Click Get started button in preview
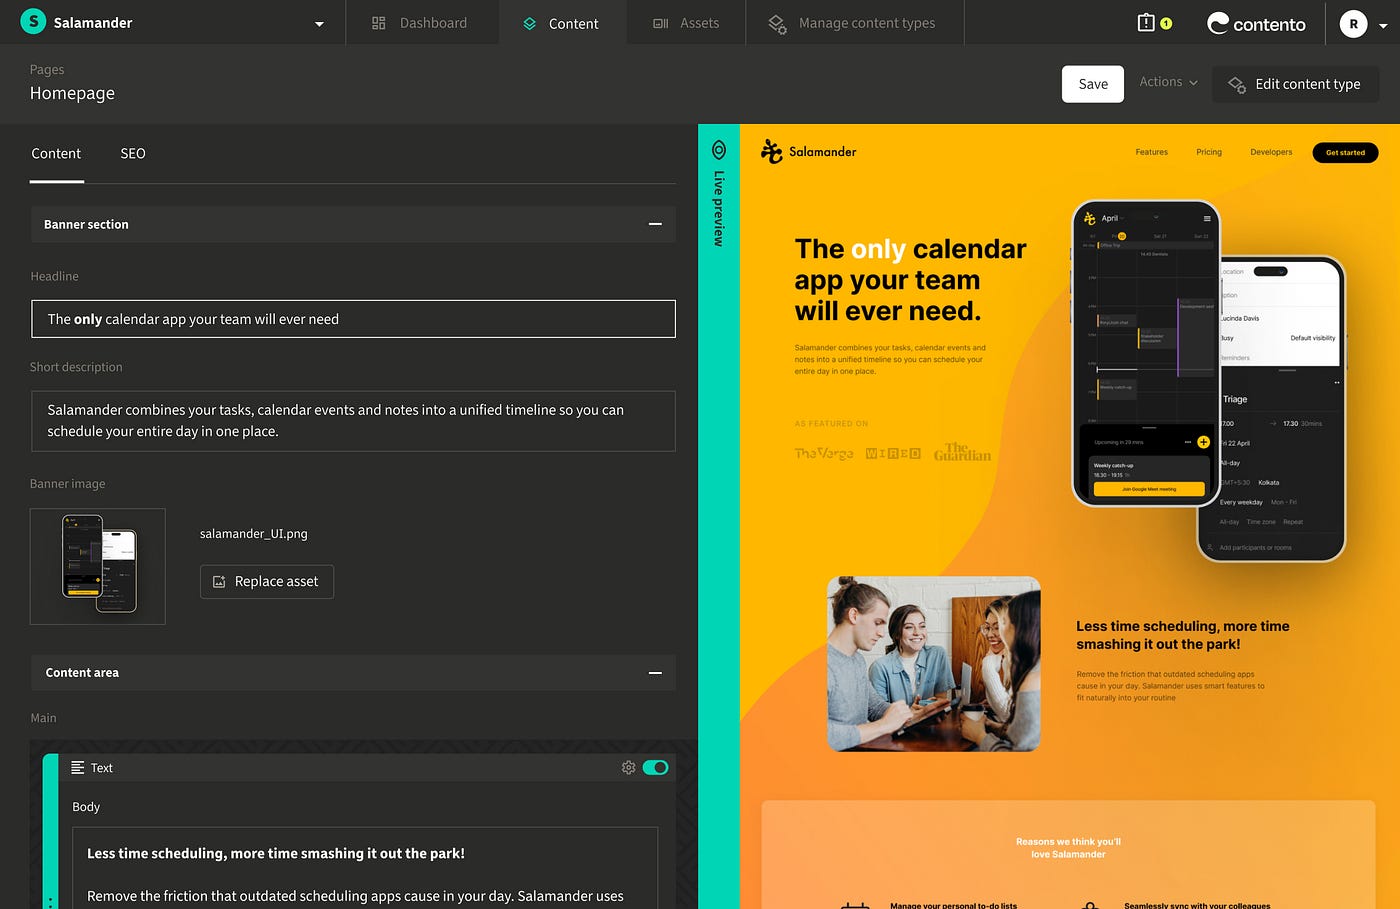Viewport: 1400px width, 909px height. tap(1345, 152)
